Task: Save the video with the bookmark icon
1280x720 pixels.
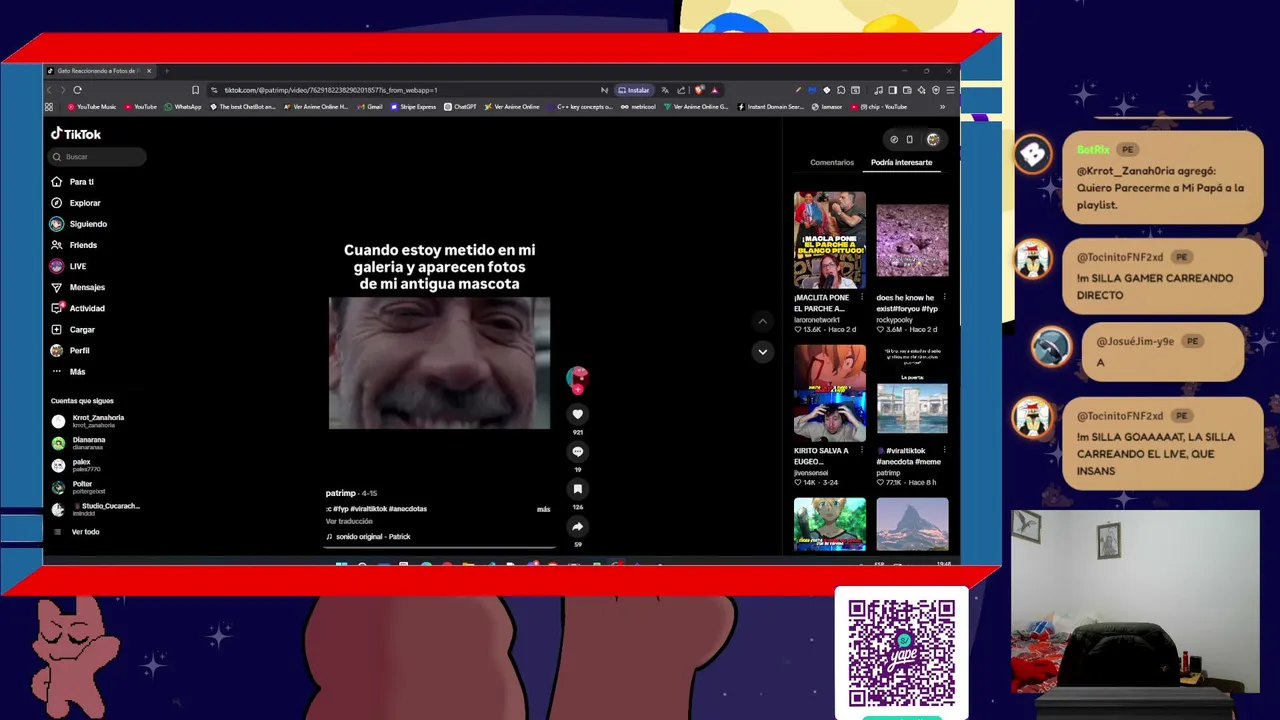Action: (577, 489)
